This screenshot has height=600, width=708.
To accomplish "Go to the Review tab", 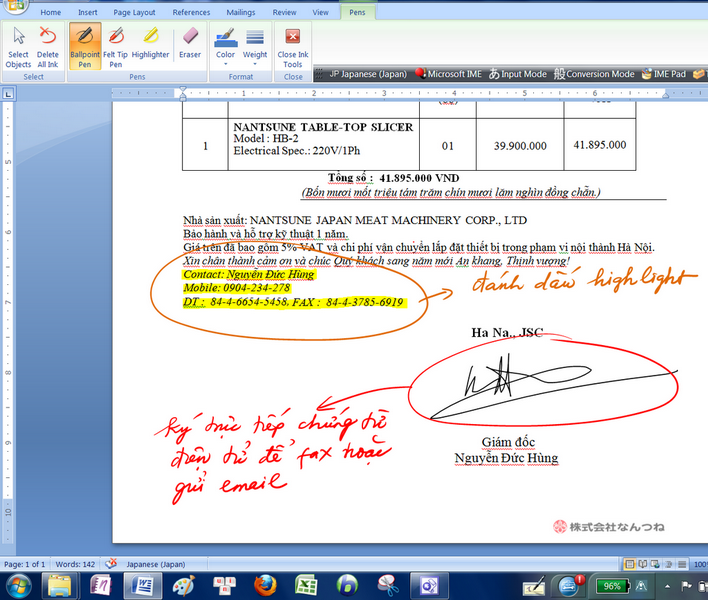I will click(284, 13).
